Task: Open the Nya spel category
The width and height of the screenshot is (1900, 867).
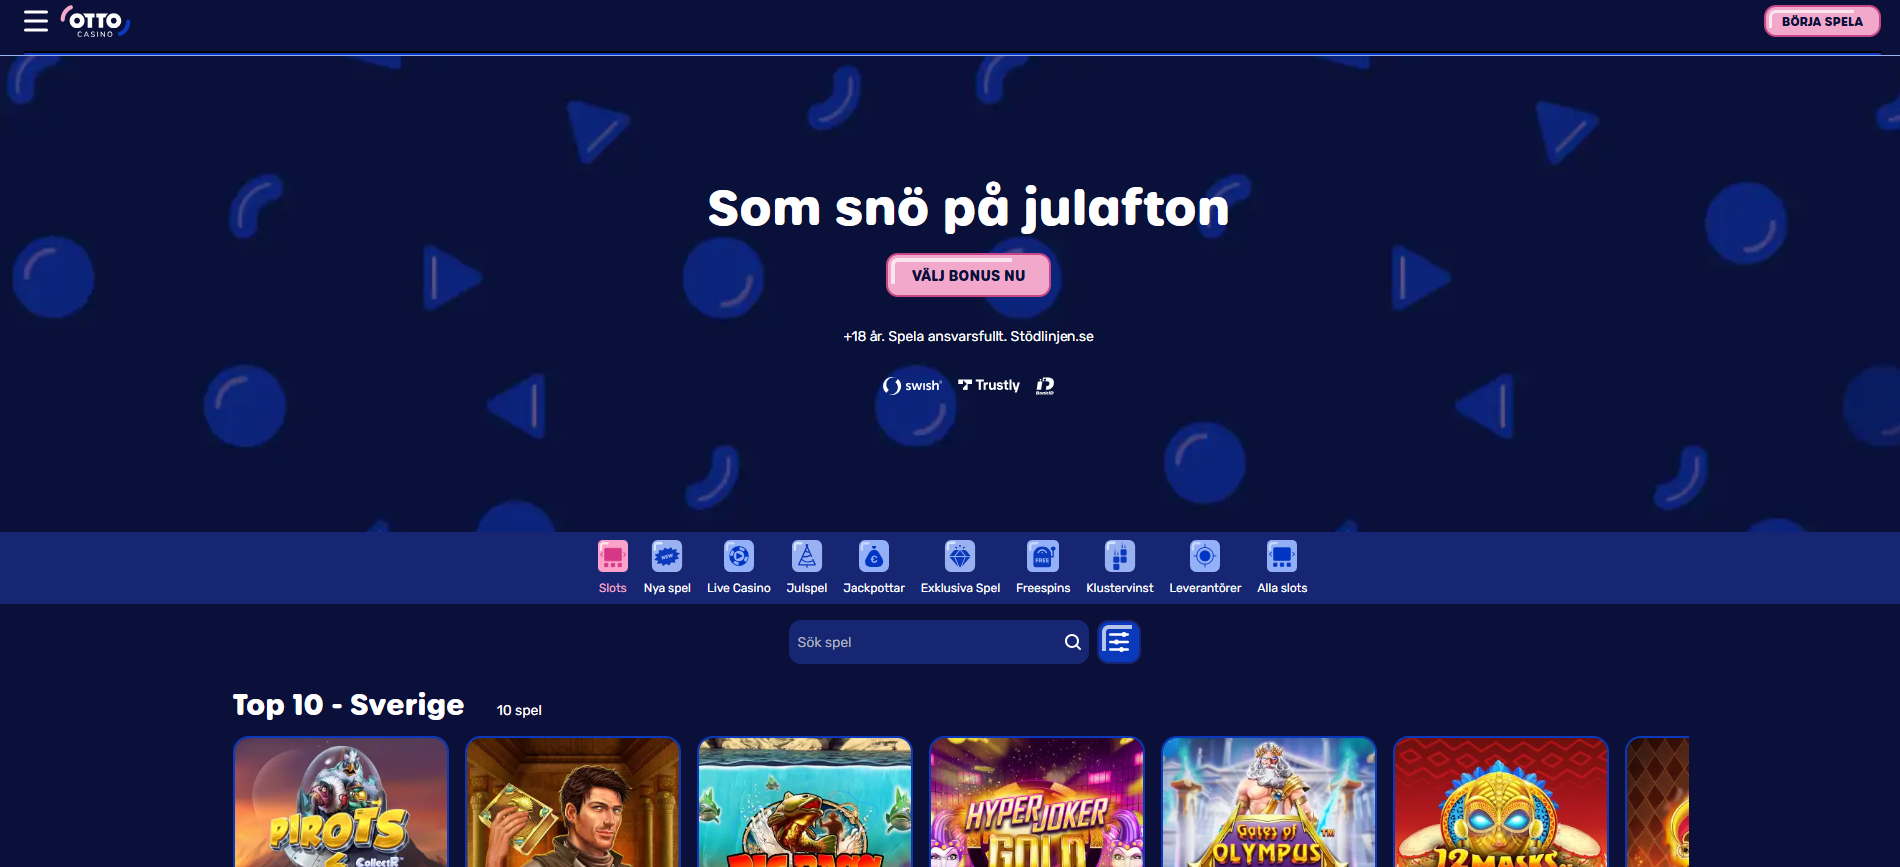Action: [667, 567]
